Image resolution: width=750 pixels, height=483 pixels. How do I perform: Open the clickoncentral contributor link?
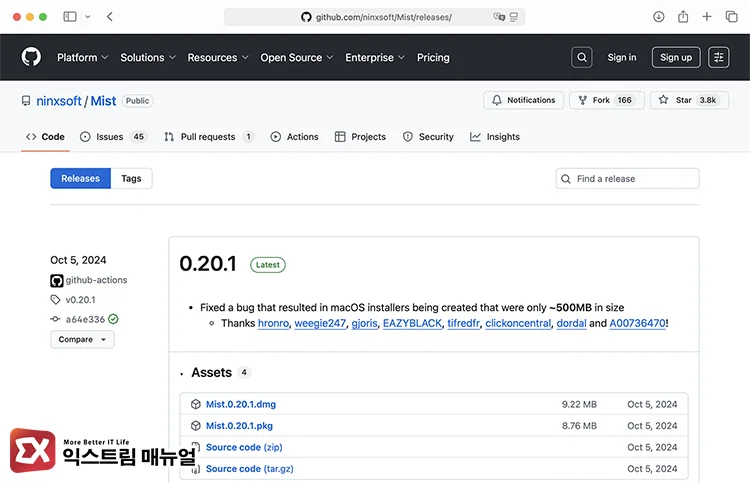coord(518,323)
